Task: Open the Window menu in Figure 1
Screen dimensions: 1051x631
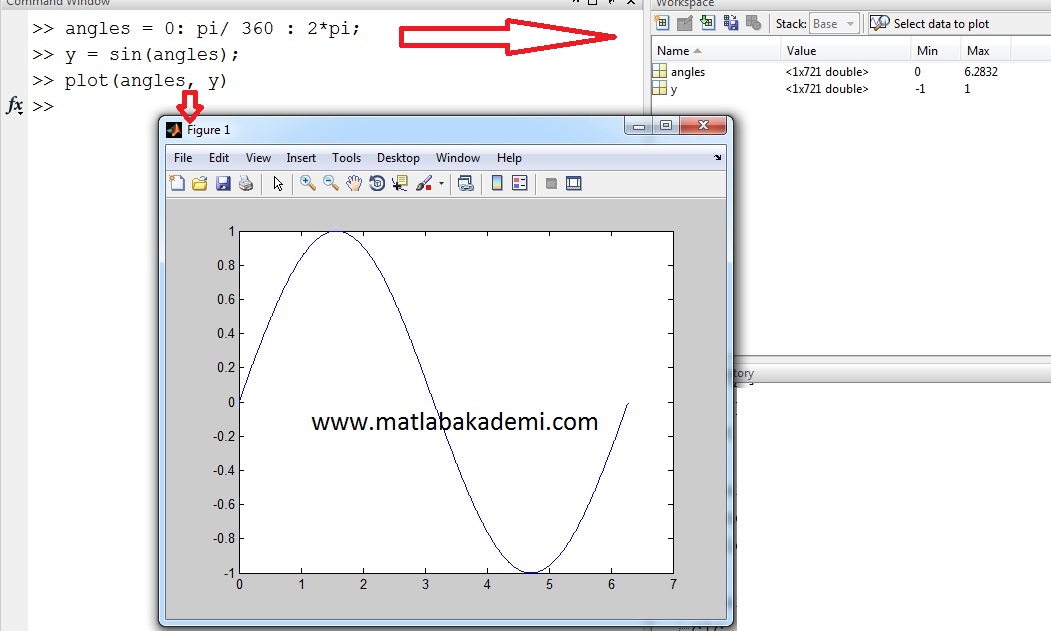Action: (x=458, y=158)
